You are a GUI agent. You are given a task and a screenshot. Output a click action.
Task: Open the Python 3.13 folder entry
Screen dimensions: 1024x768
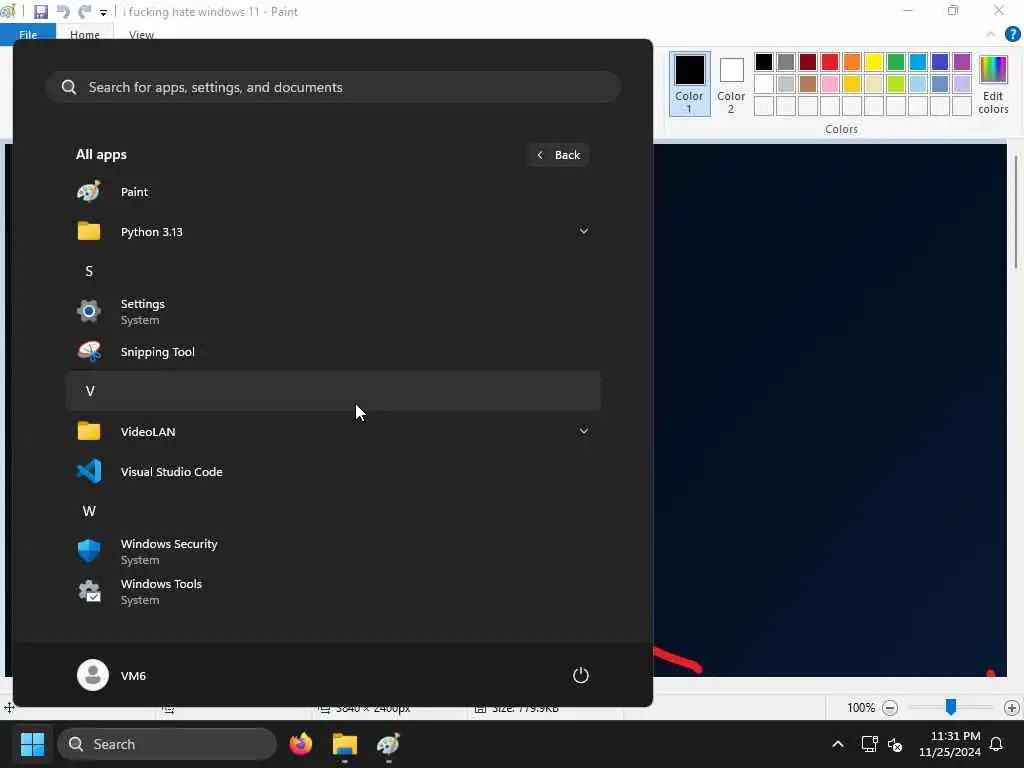click(333, 231)
